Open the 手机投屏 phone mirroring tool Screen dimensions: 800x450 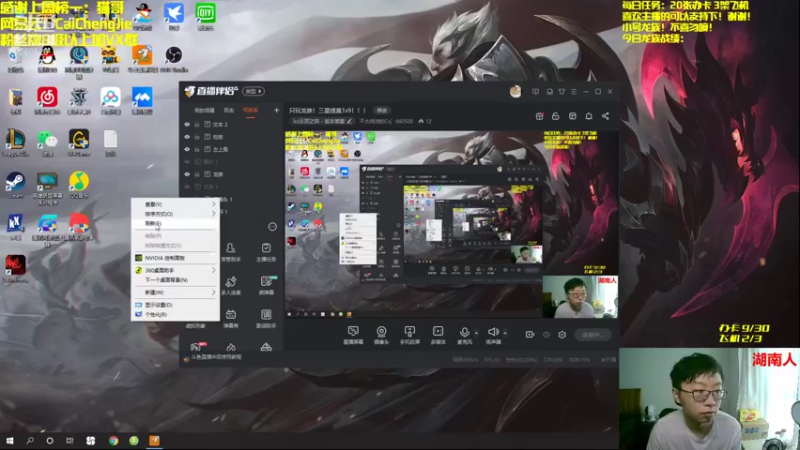(x=410, y=335)
